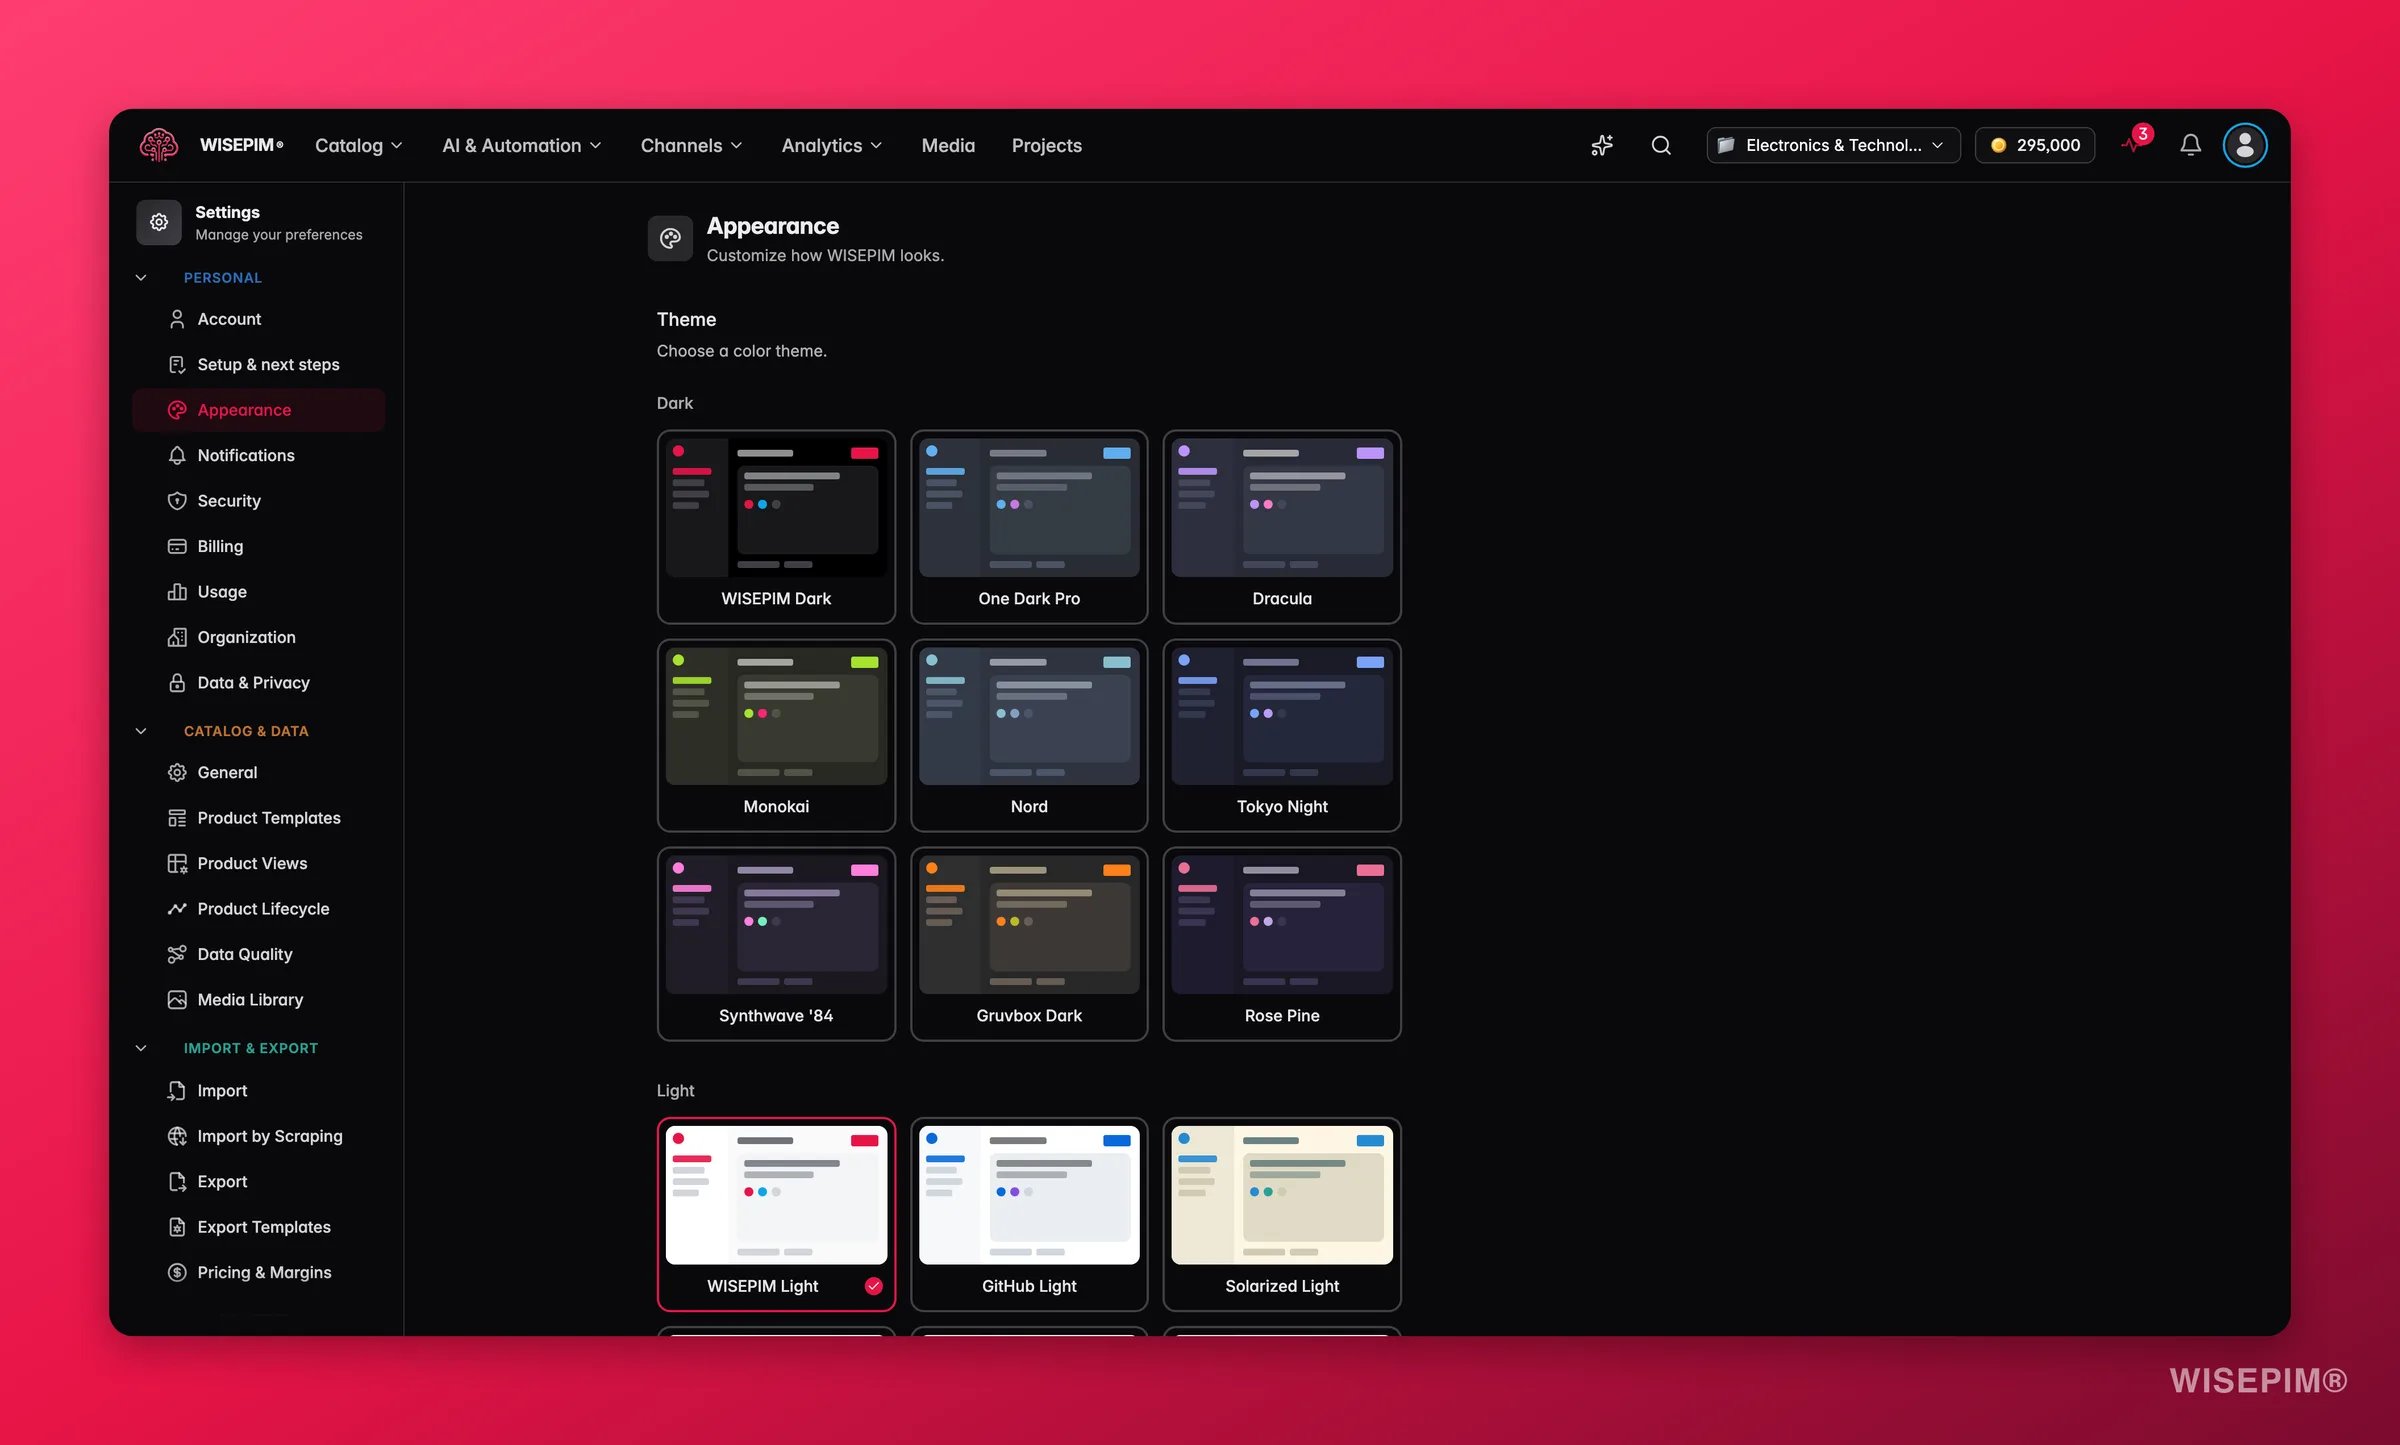Select the Monokai theme
Screen dimensions: 2400x1445
[x=776, y=735]
